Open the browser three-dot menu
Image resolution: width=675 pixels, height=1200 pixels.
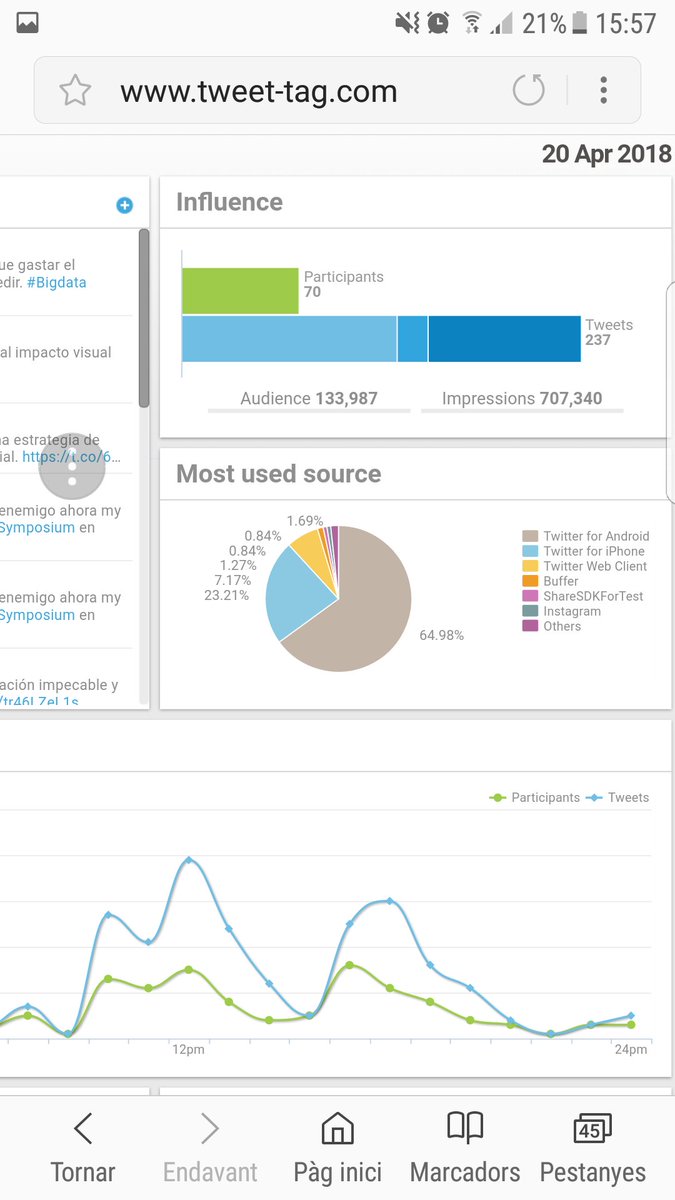click(x=604, y=91)
